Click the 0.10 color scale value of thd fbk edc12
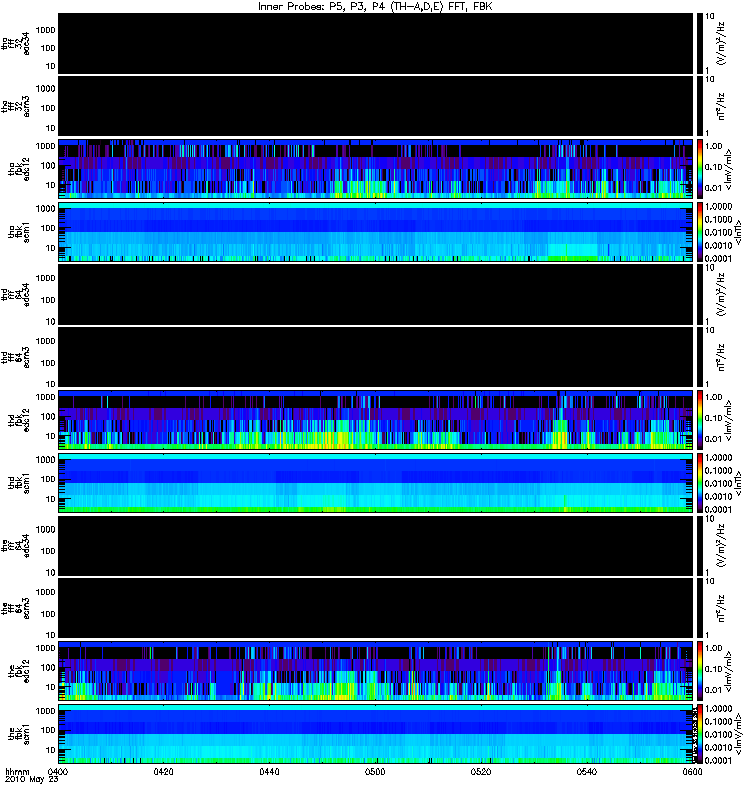Screen dimensions: 750x800 click(x=714, y=418)
